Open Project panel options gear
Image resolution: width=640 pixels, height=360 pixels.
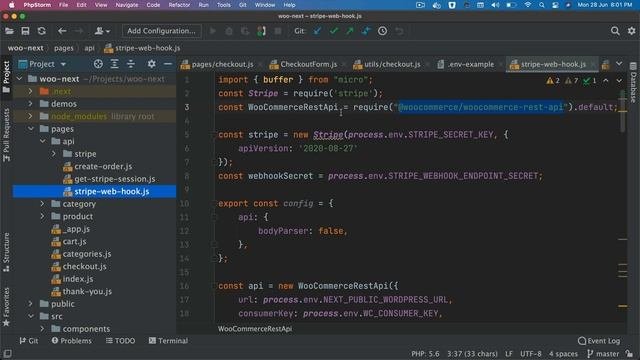pyautogui.click(x=151, y=64)
